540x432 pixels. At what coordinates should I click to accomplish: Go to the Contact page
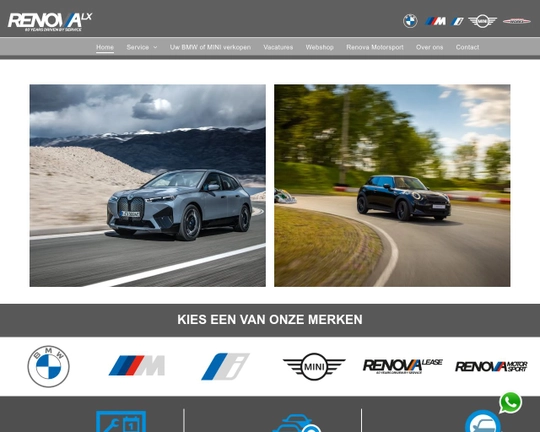point(467,47)
